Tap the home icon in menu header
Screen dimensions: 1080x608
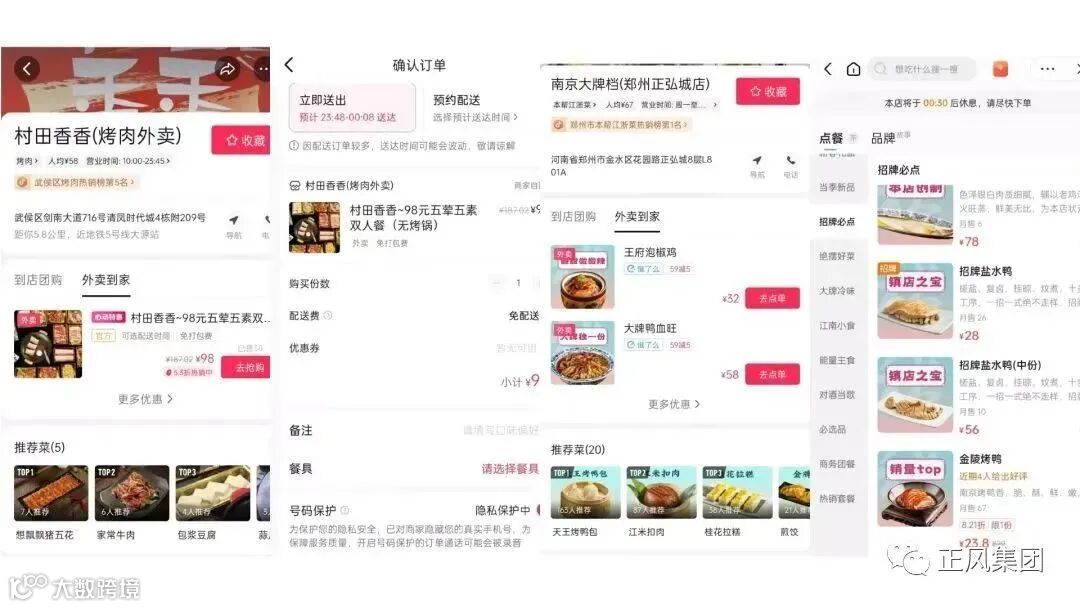(853, 69)
